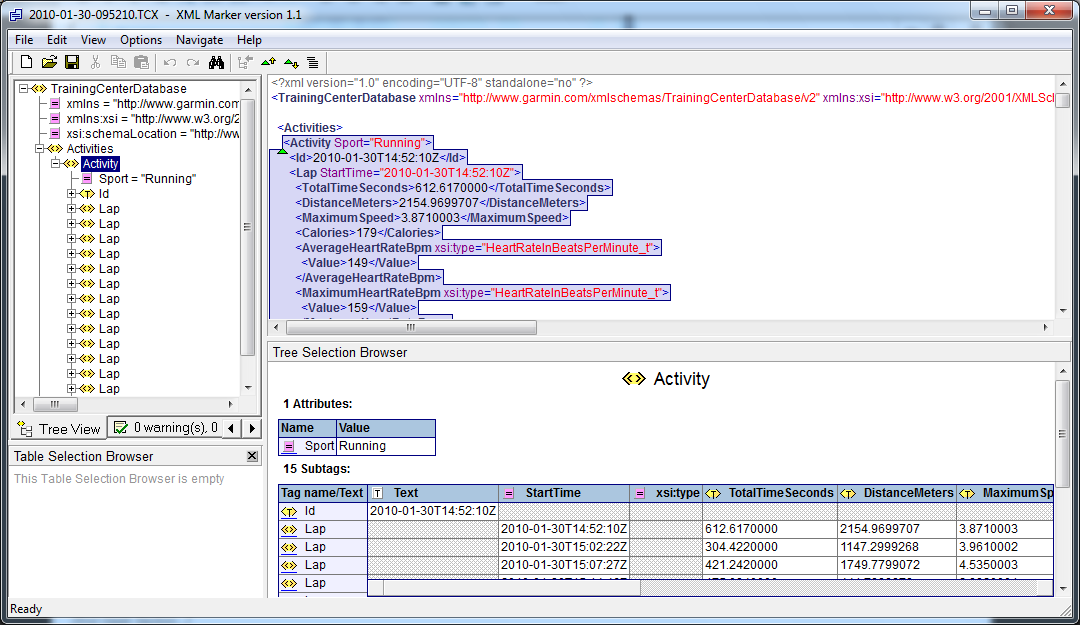Viewport: 1080px width, 625px height.
Task: Click the Undo arrow toolbar icon
Action: (169, 63)
